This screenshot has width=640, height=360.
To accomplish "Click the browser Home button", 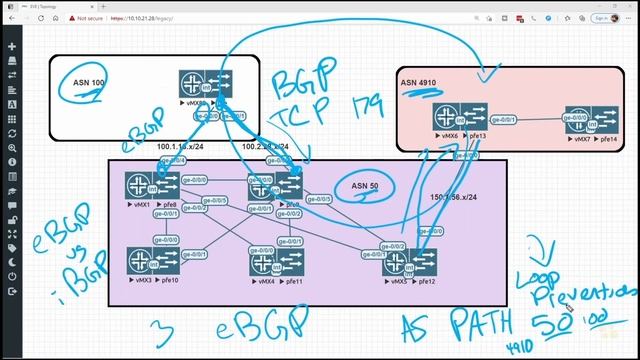I will [56, 18].
